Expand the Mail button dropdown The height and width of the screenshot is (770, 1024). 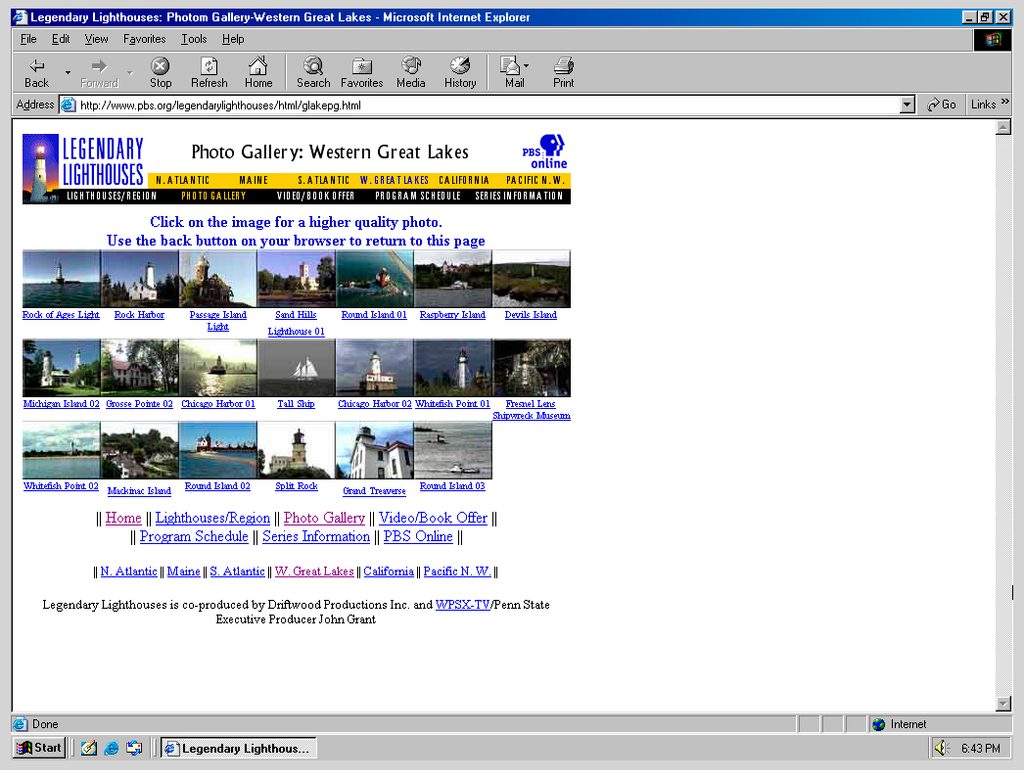click(x=526, y=66)
